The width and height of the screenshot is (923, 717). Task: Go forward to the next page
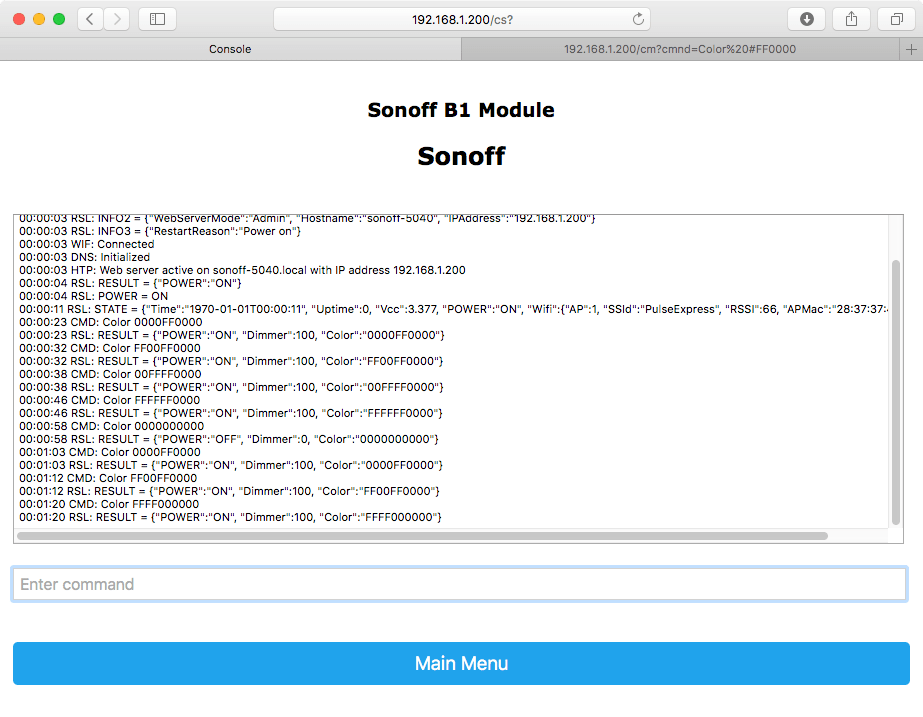(x=117, y=19)
